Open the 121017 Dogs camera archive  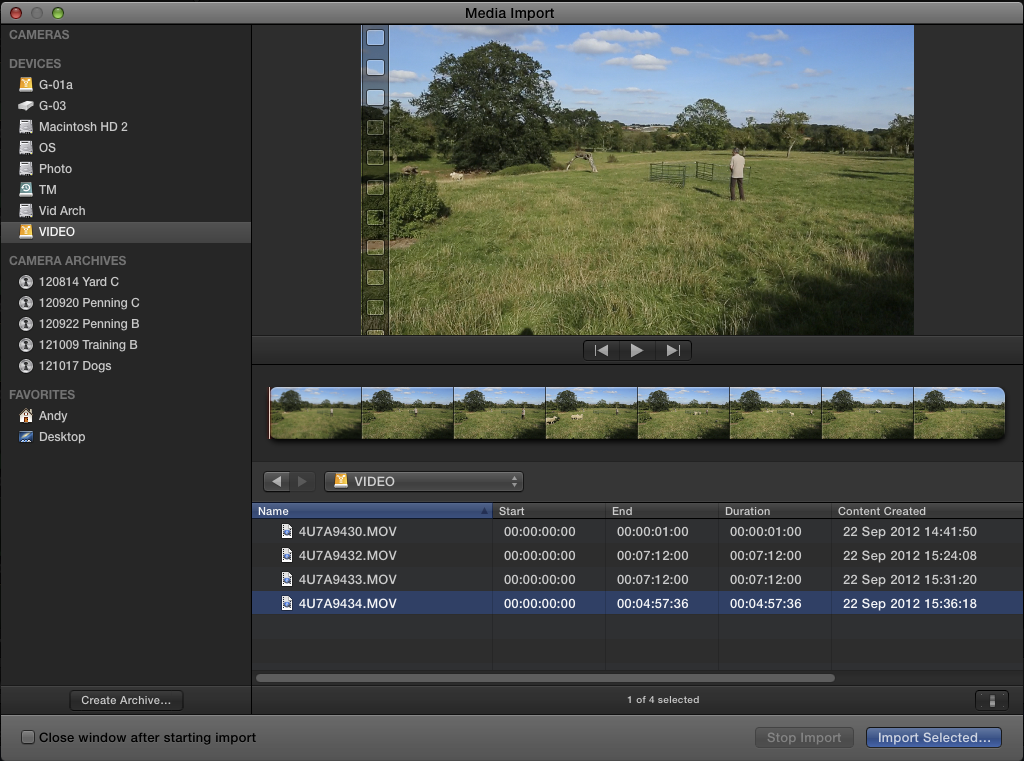tap(75, 366)
